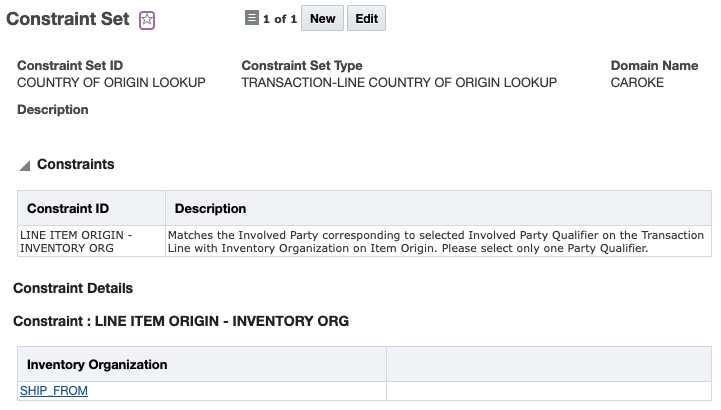721x410 pixels.
Task: Open the record list icon beside 1 of 1
Action: 251,19
